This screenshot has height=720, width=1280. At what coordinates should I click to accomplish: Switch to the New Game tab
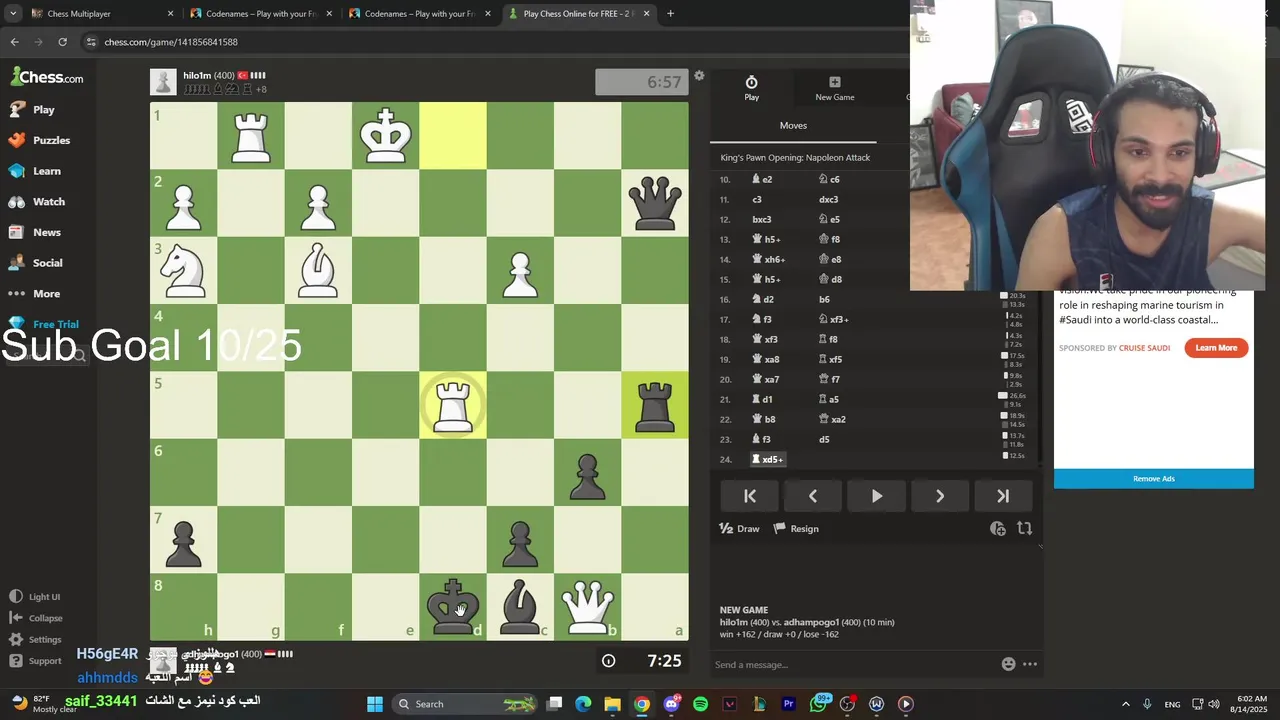coord(834,88)
